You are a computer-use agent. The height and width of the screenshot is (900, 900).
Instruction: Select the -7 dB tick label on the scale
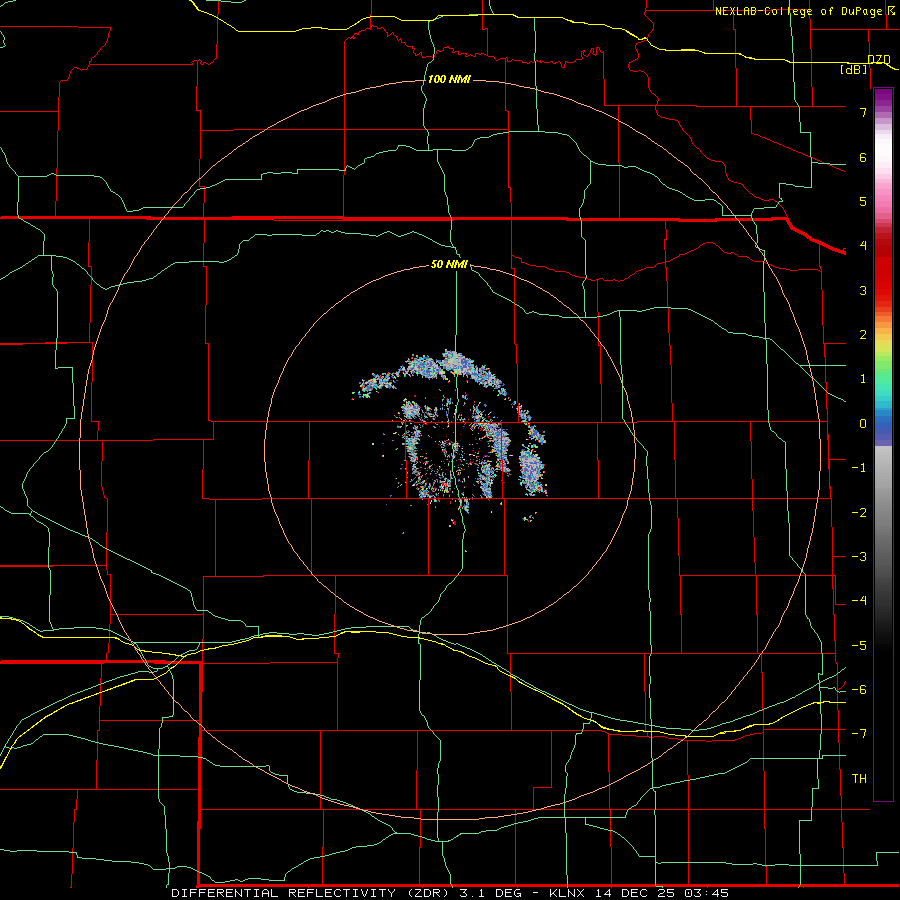(x=859, y=734)
